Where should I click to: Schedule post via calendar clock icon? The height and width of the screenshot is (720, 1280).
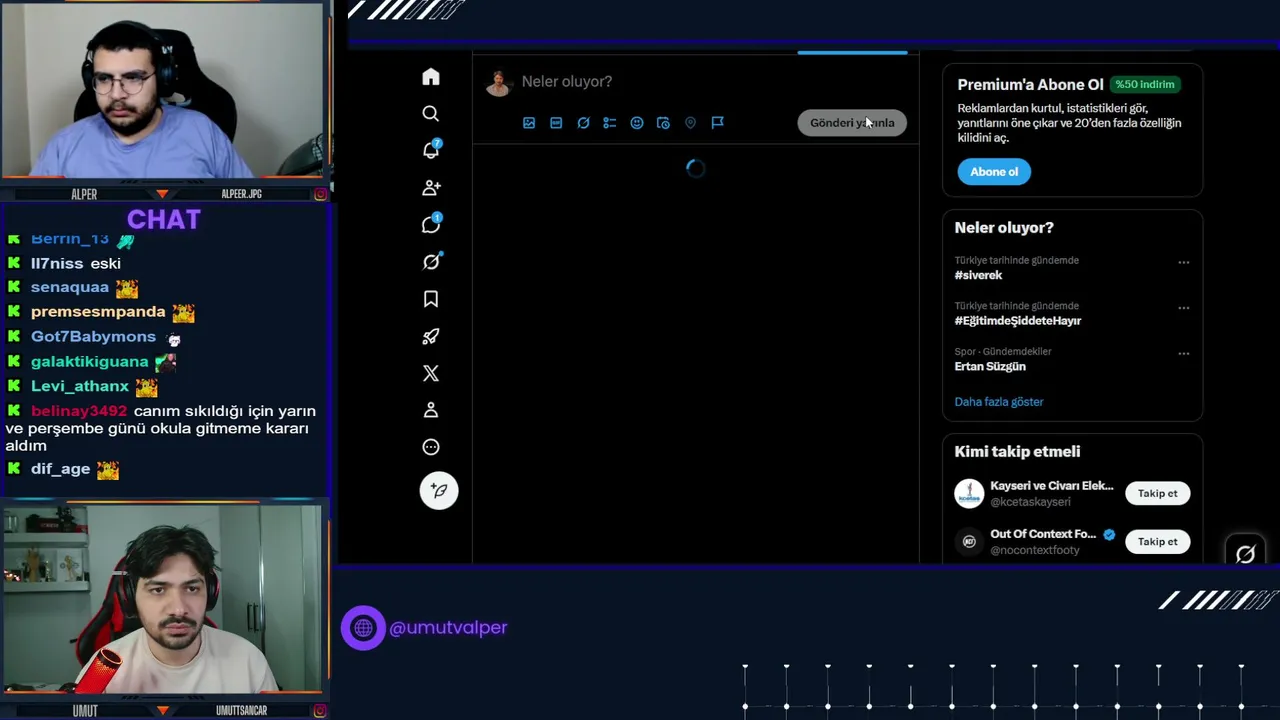[663, 123]
